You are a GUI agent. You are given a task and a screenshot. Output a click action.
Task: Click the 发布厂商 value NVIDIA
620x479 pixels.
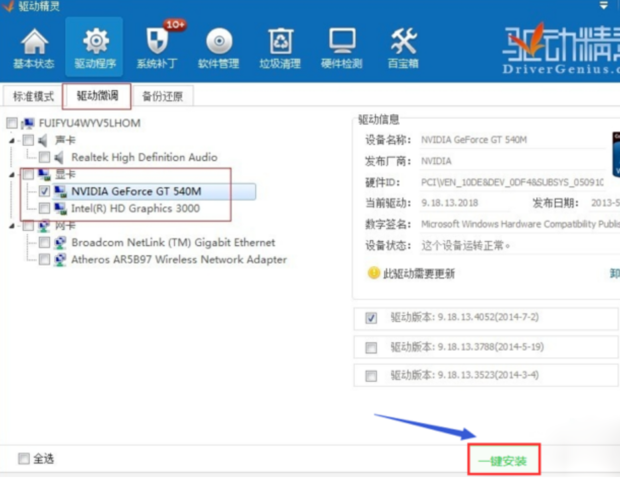[x=436, y=161]
